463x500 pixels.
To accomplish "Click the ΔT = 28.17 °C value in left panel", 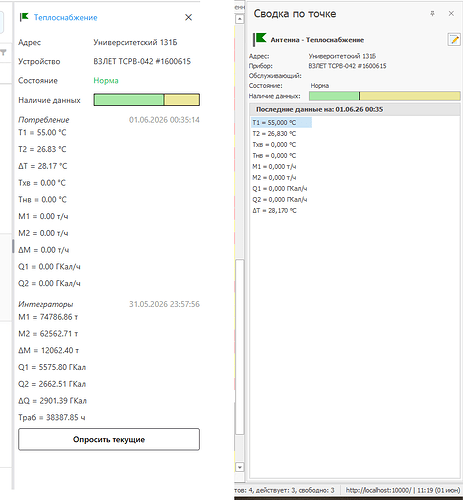I will (43, 166).
